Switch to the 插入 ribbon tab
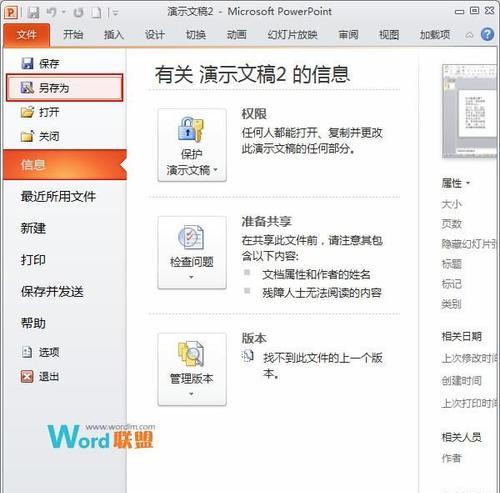The width and height of the screenshot is (500, 493). coord(114,34)
